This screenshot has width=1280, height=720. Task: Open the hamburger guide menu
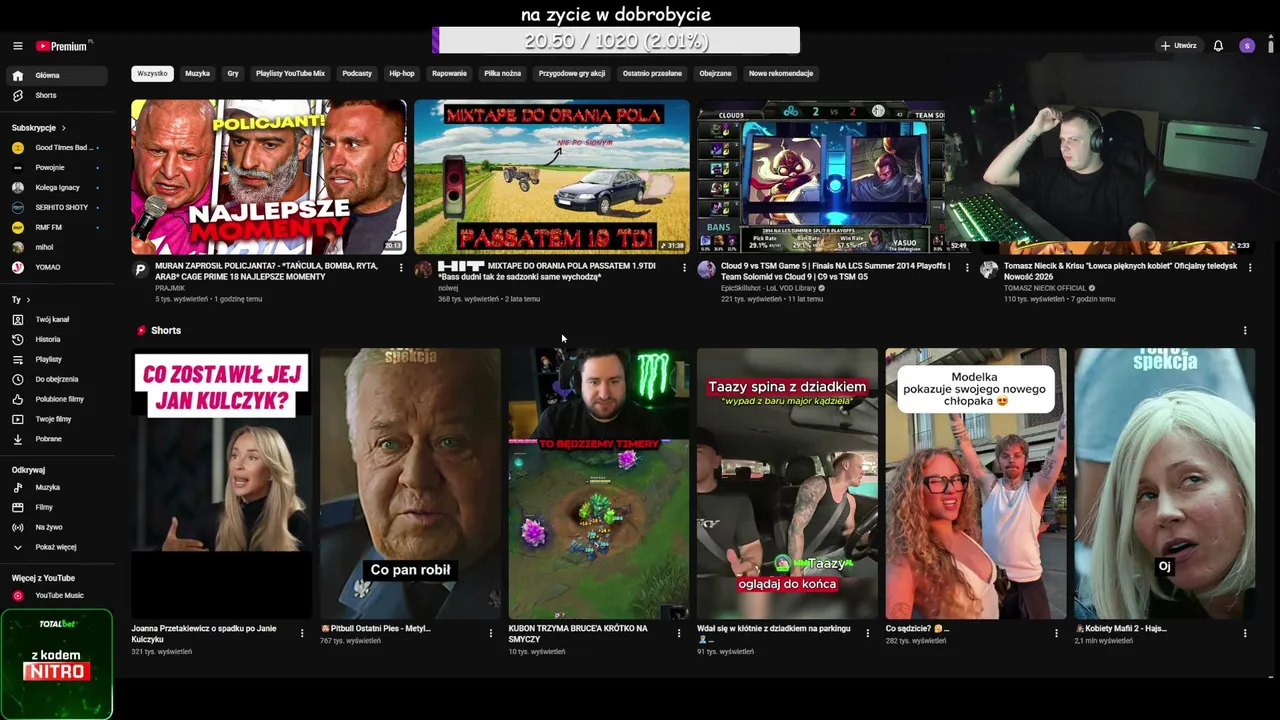17,46
